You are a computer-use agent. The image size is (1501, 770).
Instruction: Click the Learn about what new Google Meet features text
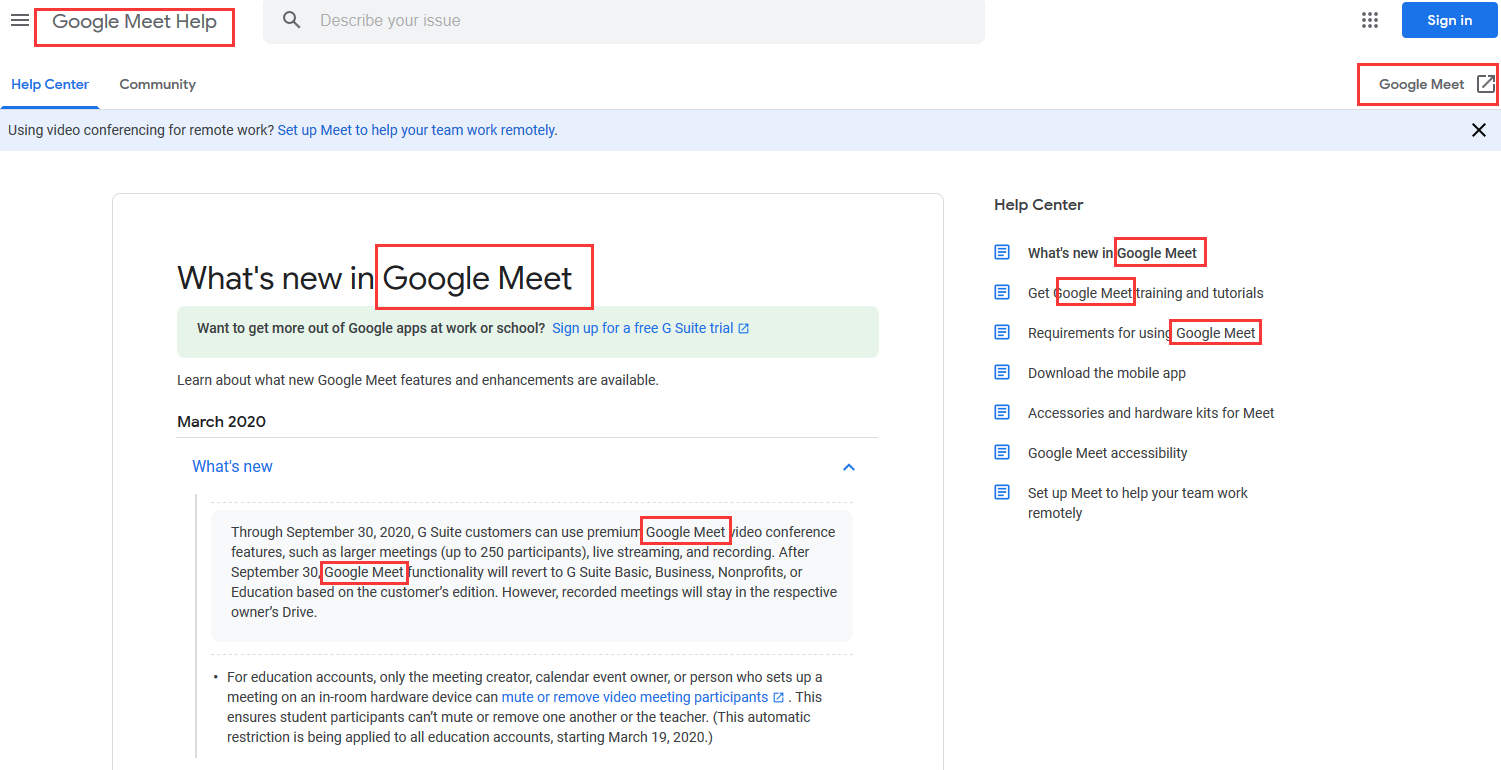(x=418, y=380)
